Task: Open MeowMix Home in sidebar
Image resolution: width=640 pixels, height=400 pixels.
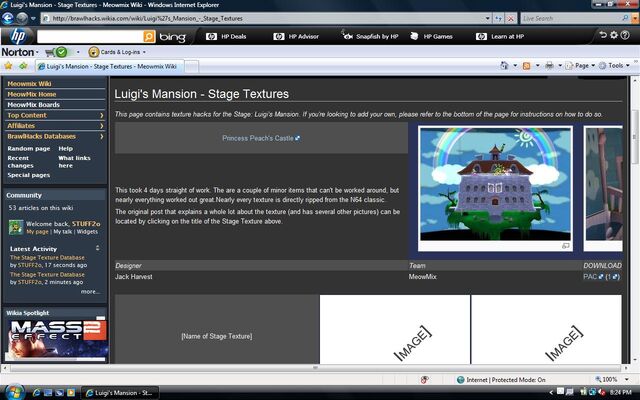Action: click(x=32, y=94)
